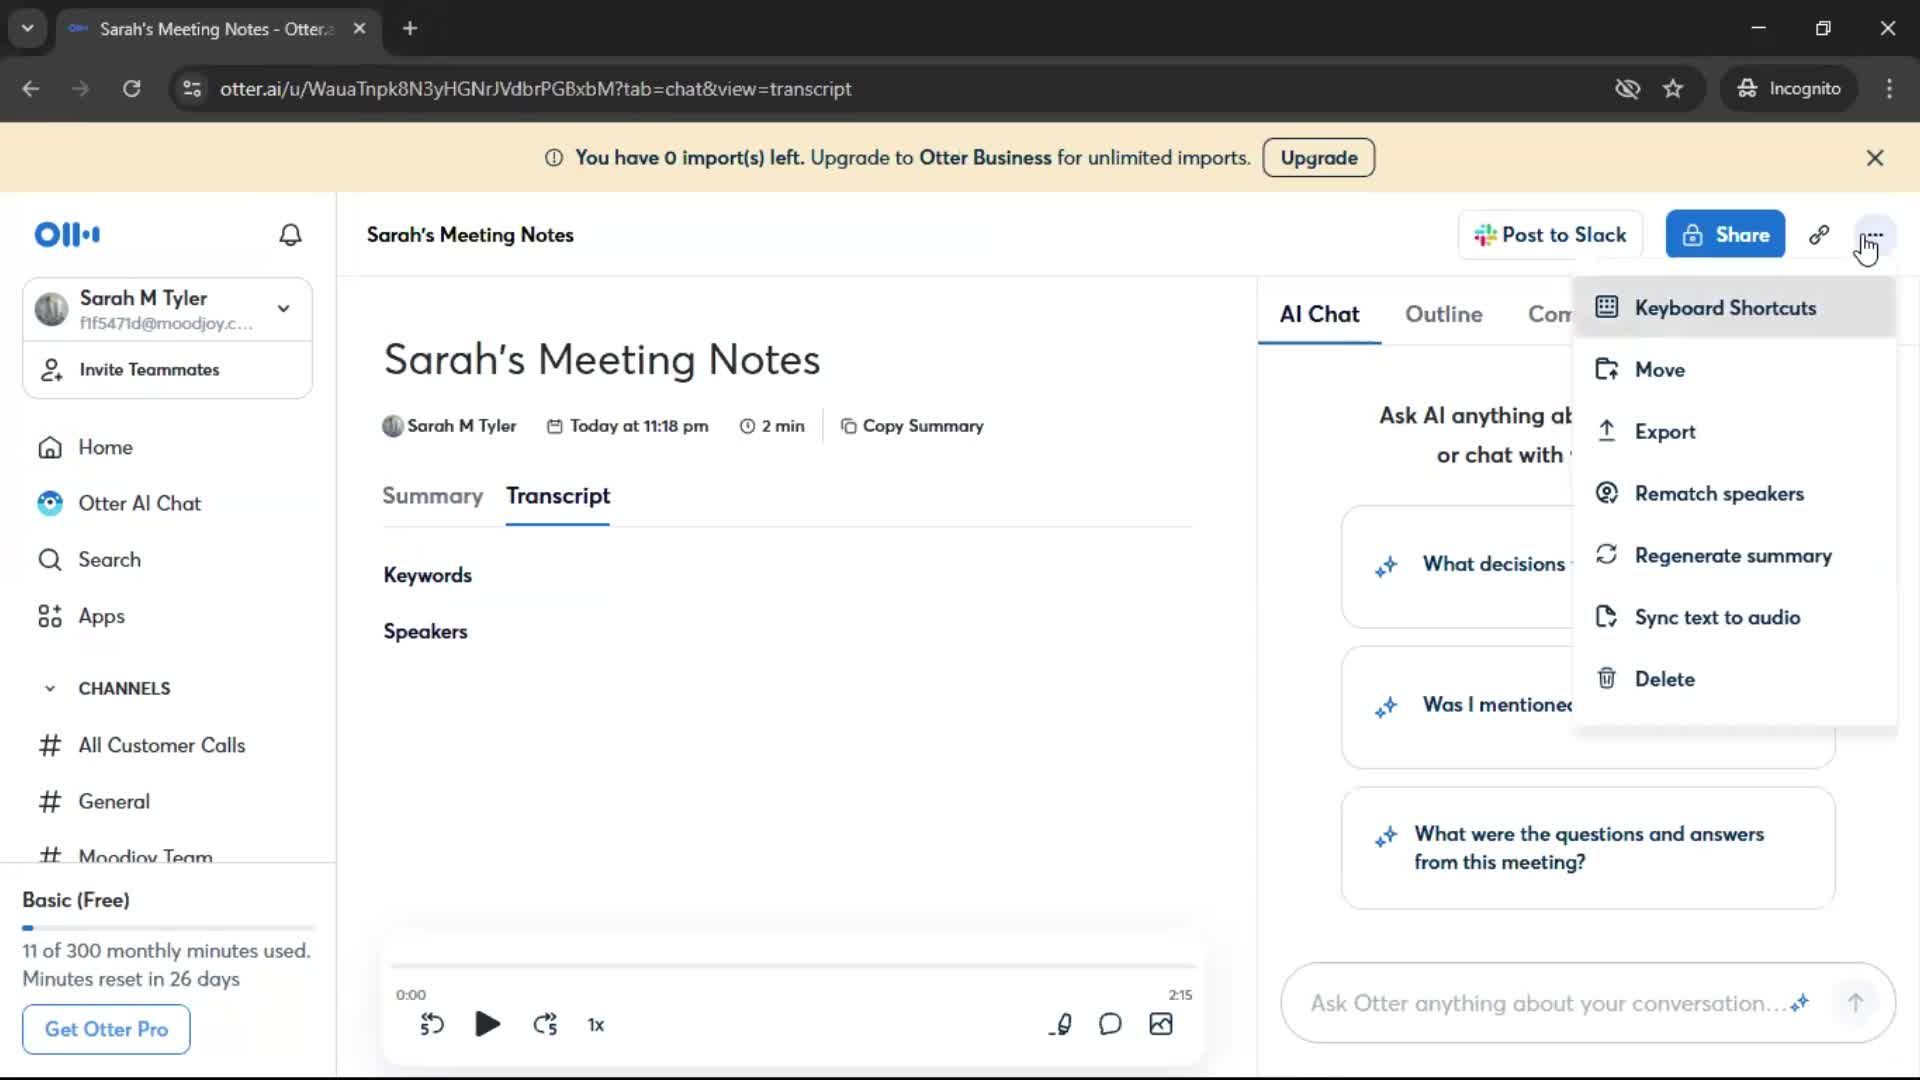1920x1080 pixels.
Task: Click the site information icon in address bar
Action: coord(192,89)
